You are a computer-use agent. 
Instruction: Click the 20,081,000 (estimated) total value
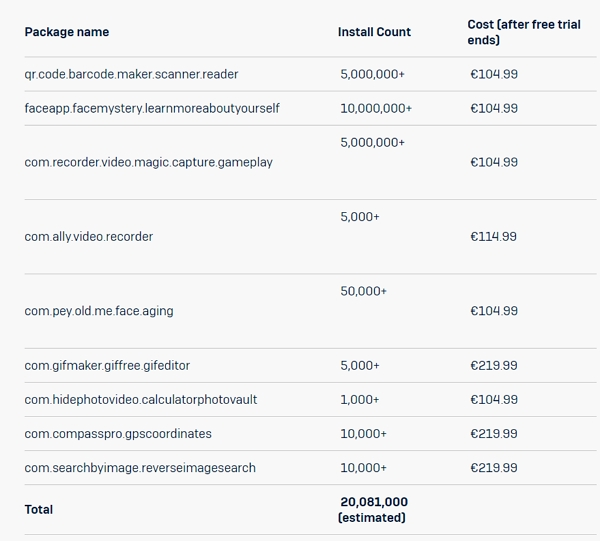click(x=373, y=510)
